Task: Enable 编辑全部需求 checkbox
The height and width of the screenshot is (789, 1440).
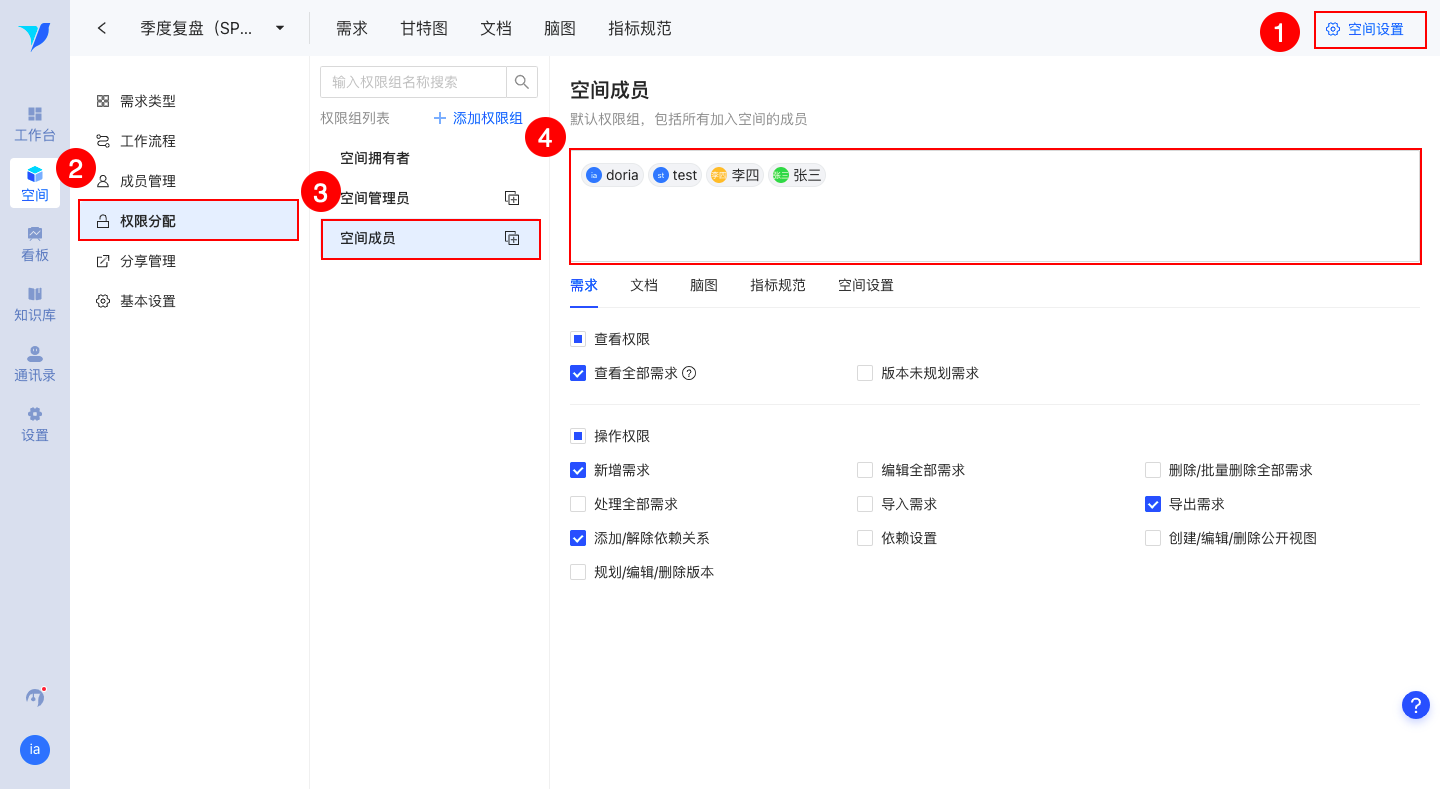Action: coord(865,470)
